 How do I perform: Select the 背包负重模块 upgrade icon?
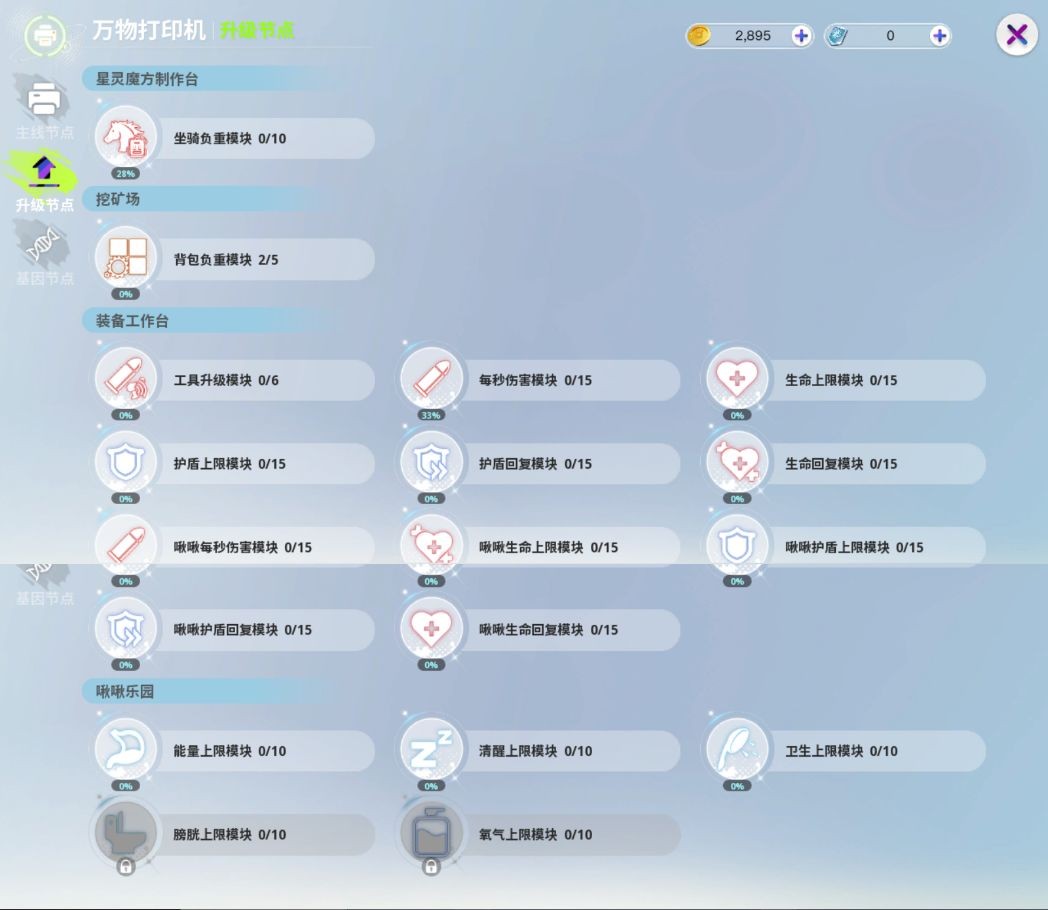(125, 259)
